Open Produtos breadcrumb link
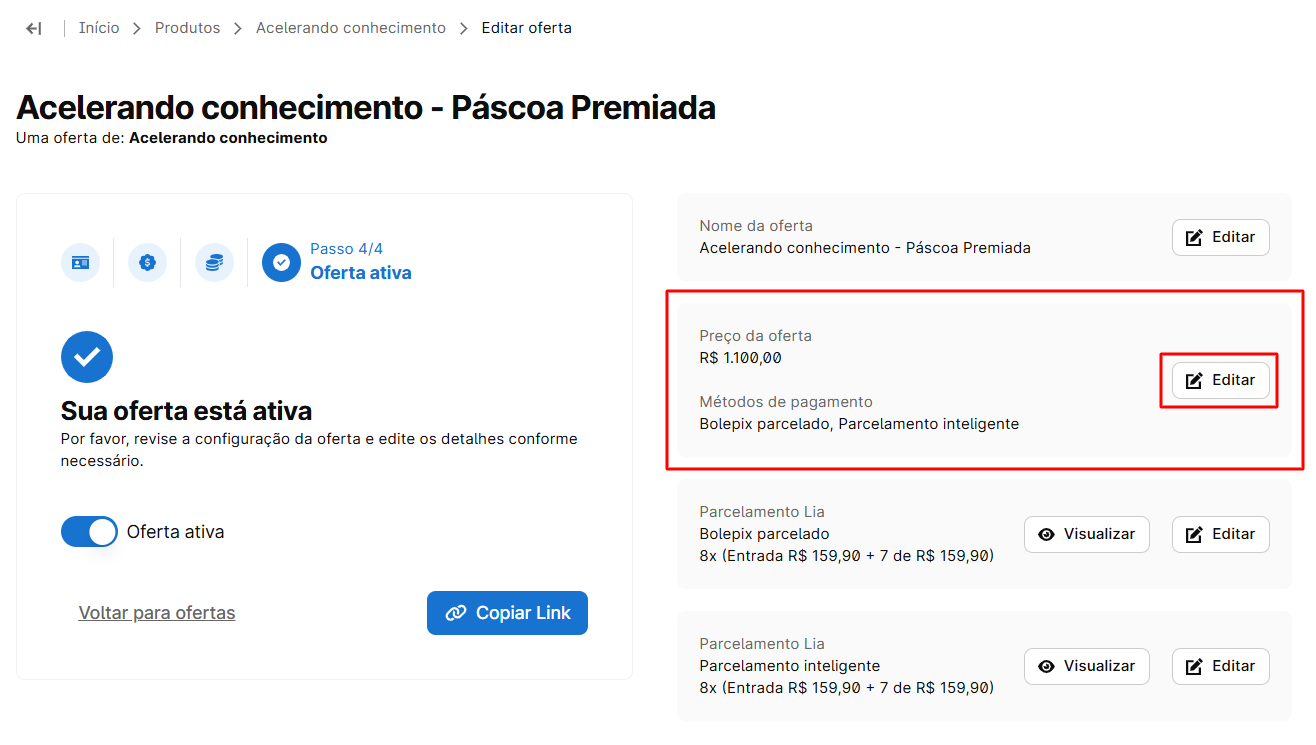Image resolution: width=1316 pixels, height=745 pixels. (187, 28)
